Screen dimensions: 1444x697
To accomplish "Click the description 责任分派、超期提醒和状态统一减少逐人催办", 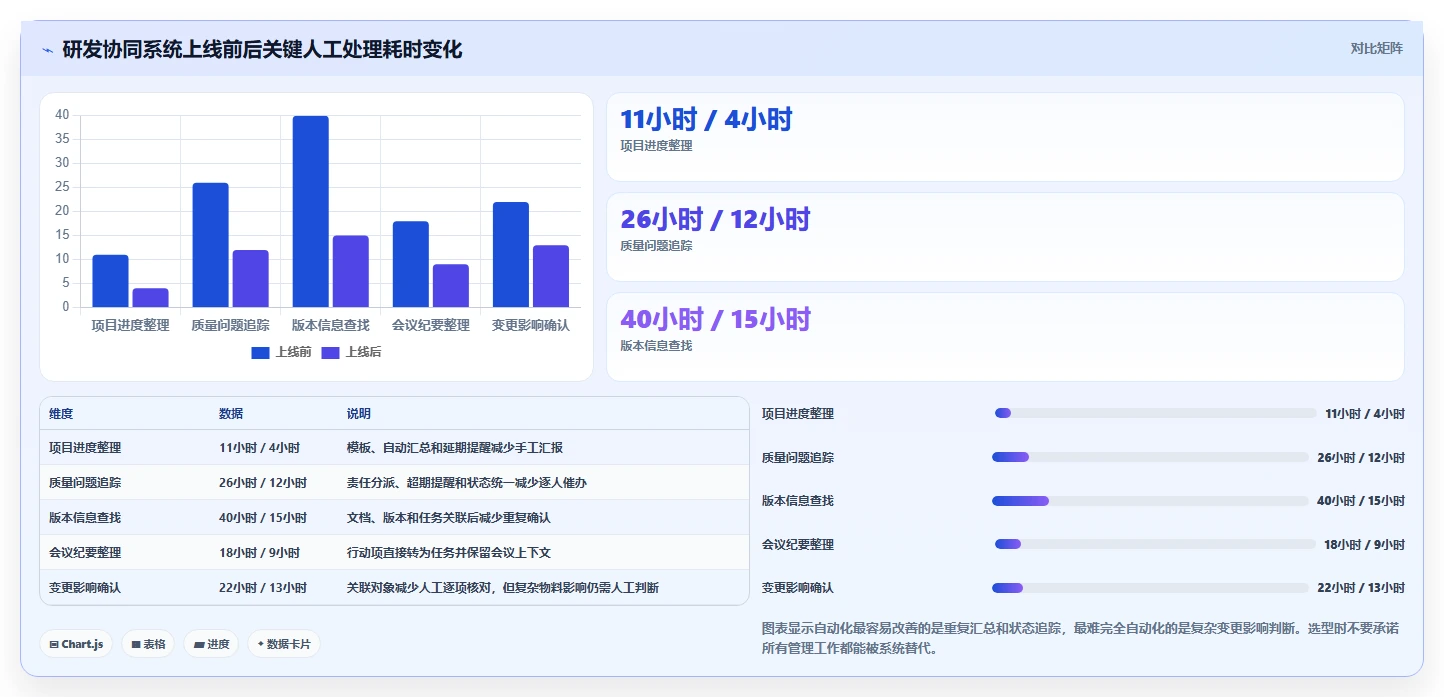I will click(x=467, y=483).
